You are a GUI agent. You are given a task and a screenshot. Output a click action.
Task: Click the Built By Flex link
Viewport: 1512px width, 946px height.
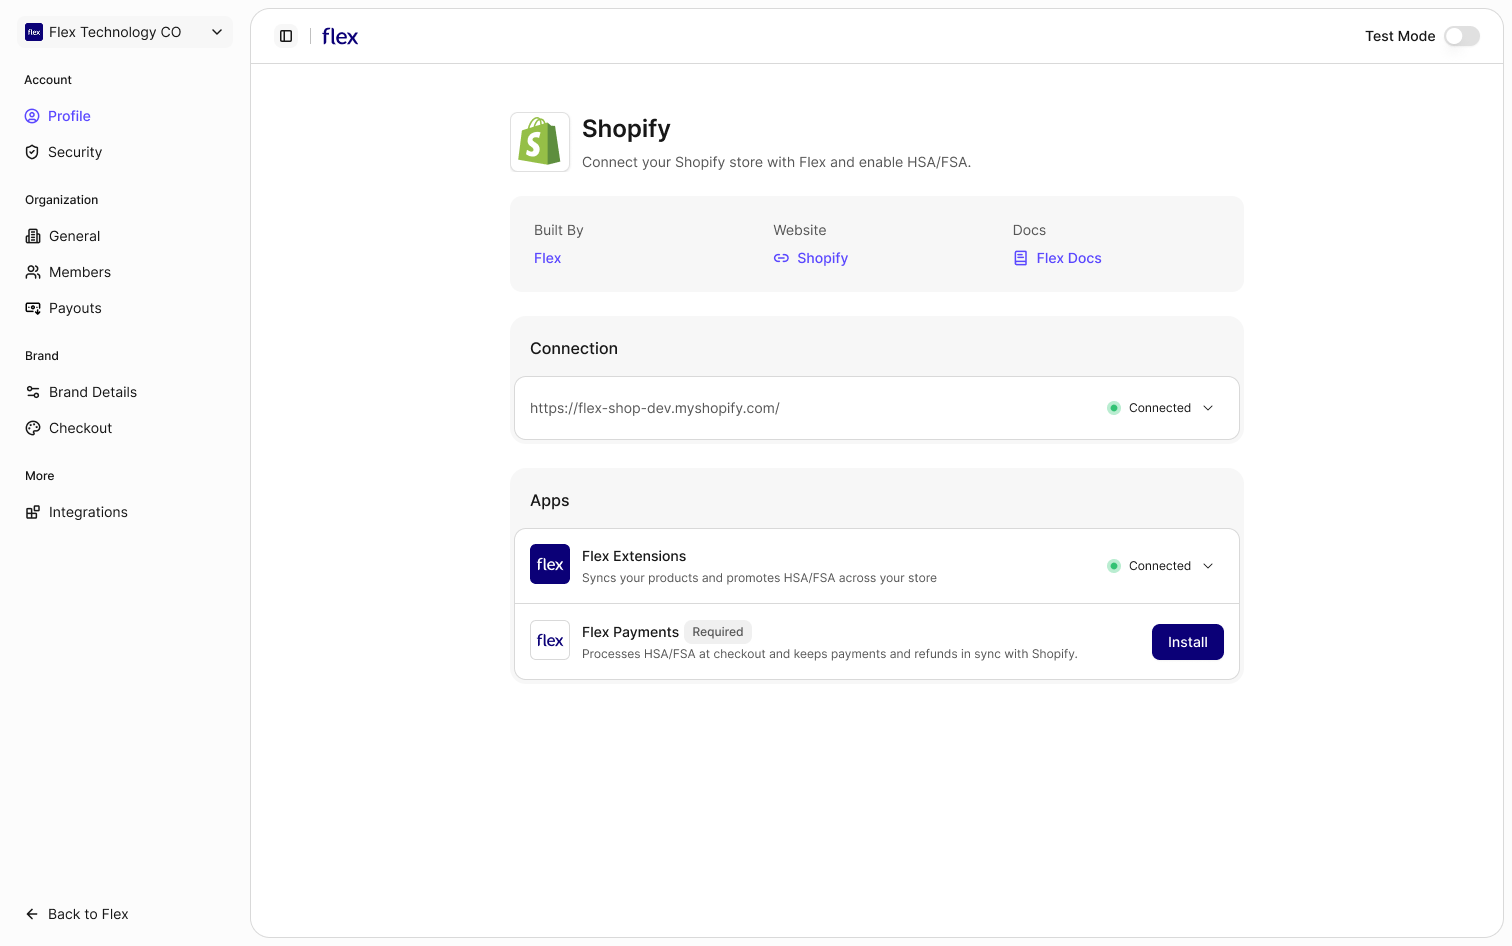547,258
